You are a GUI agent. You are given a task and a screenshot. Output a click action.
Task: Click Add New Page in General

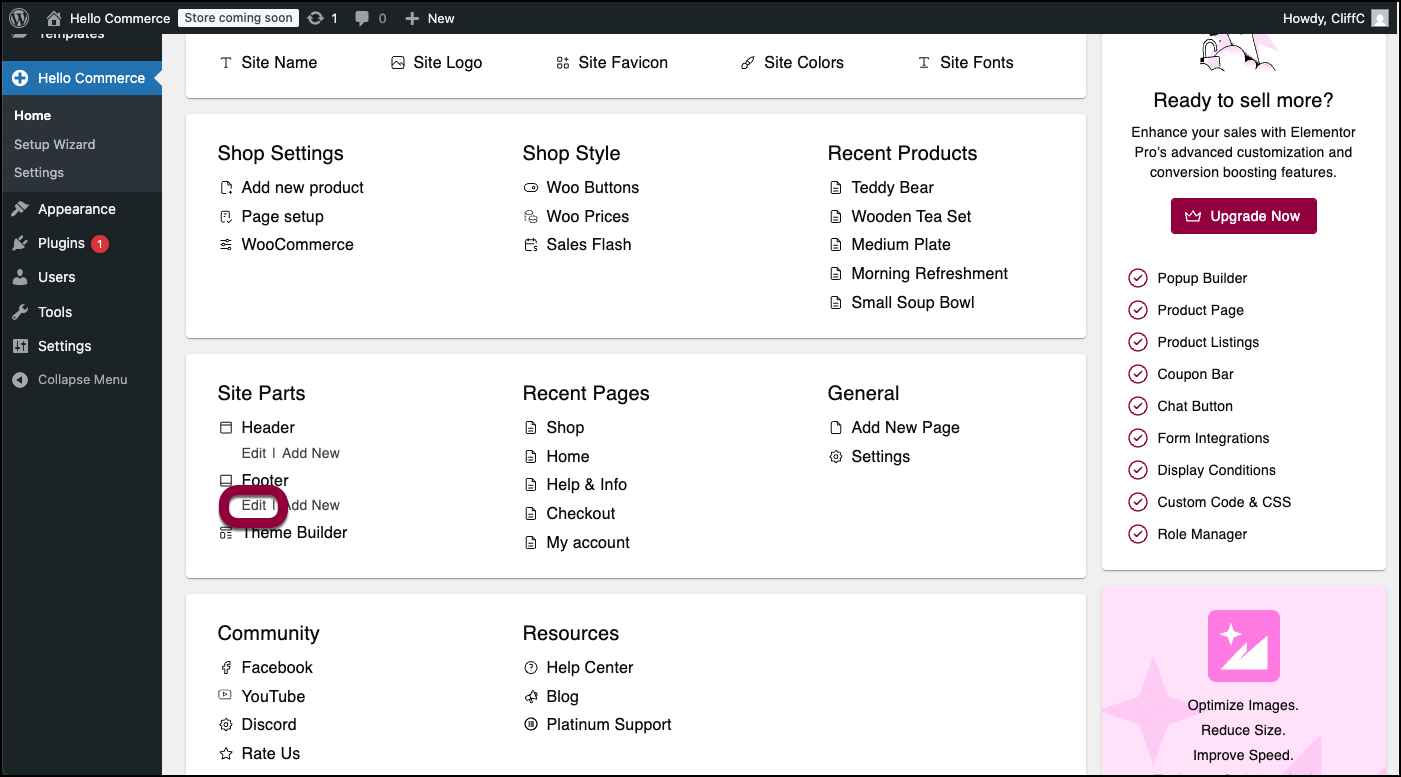(905, 427)
